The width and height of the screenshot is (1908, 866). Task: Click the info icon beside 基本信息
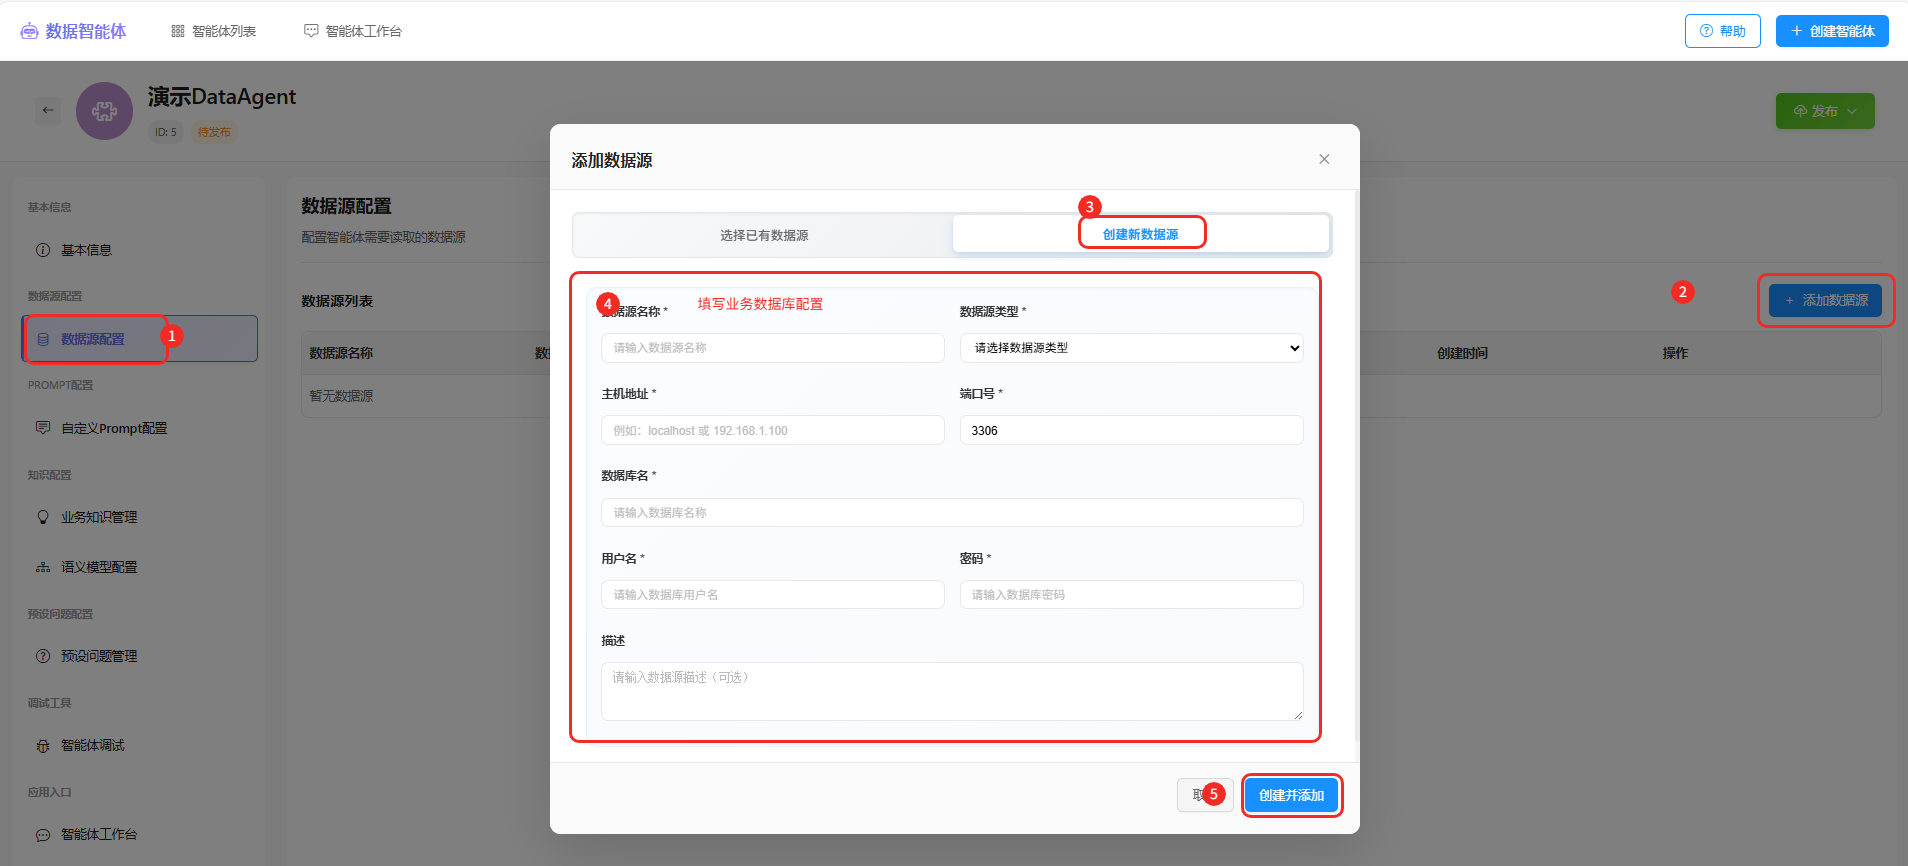(43, 250)
